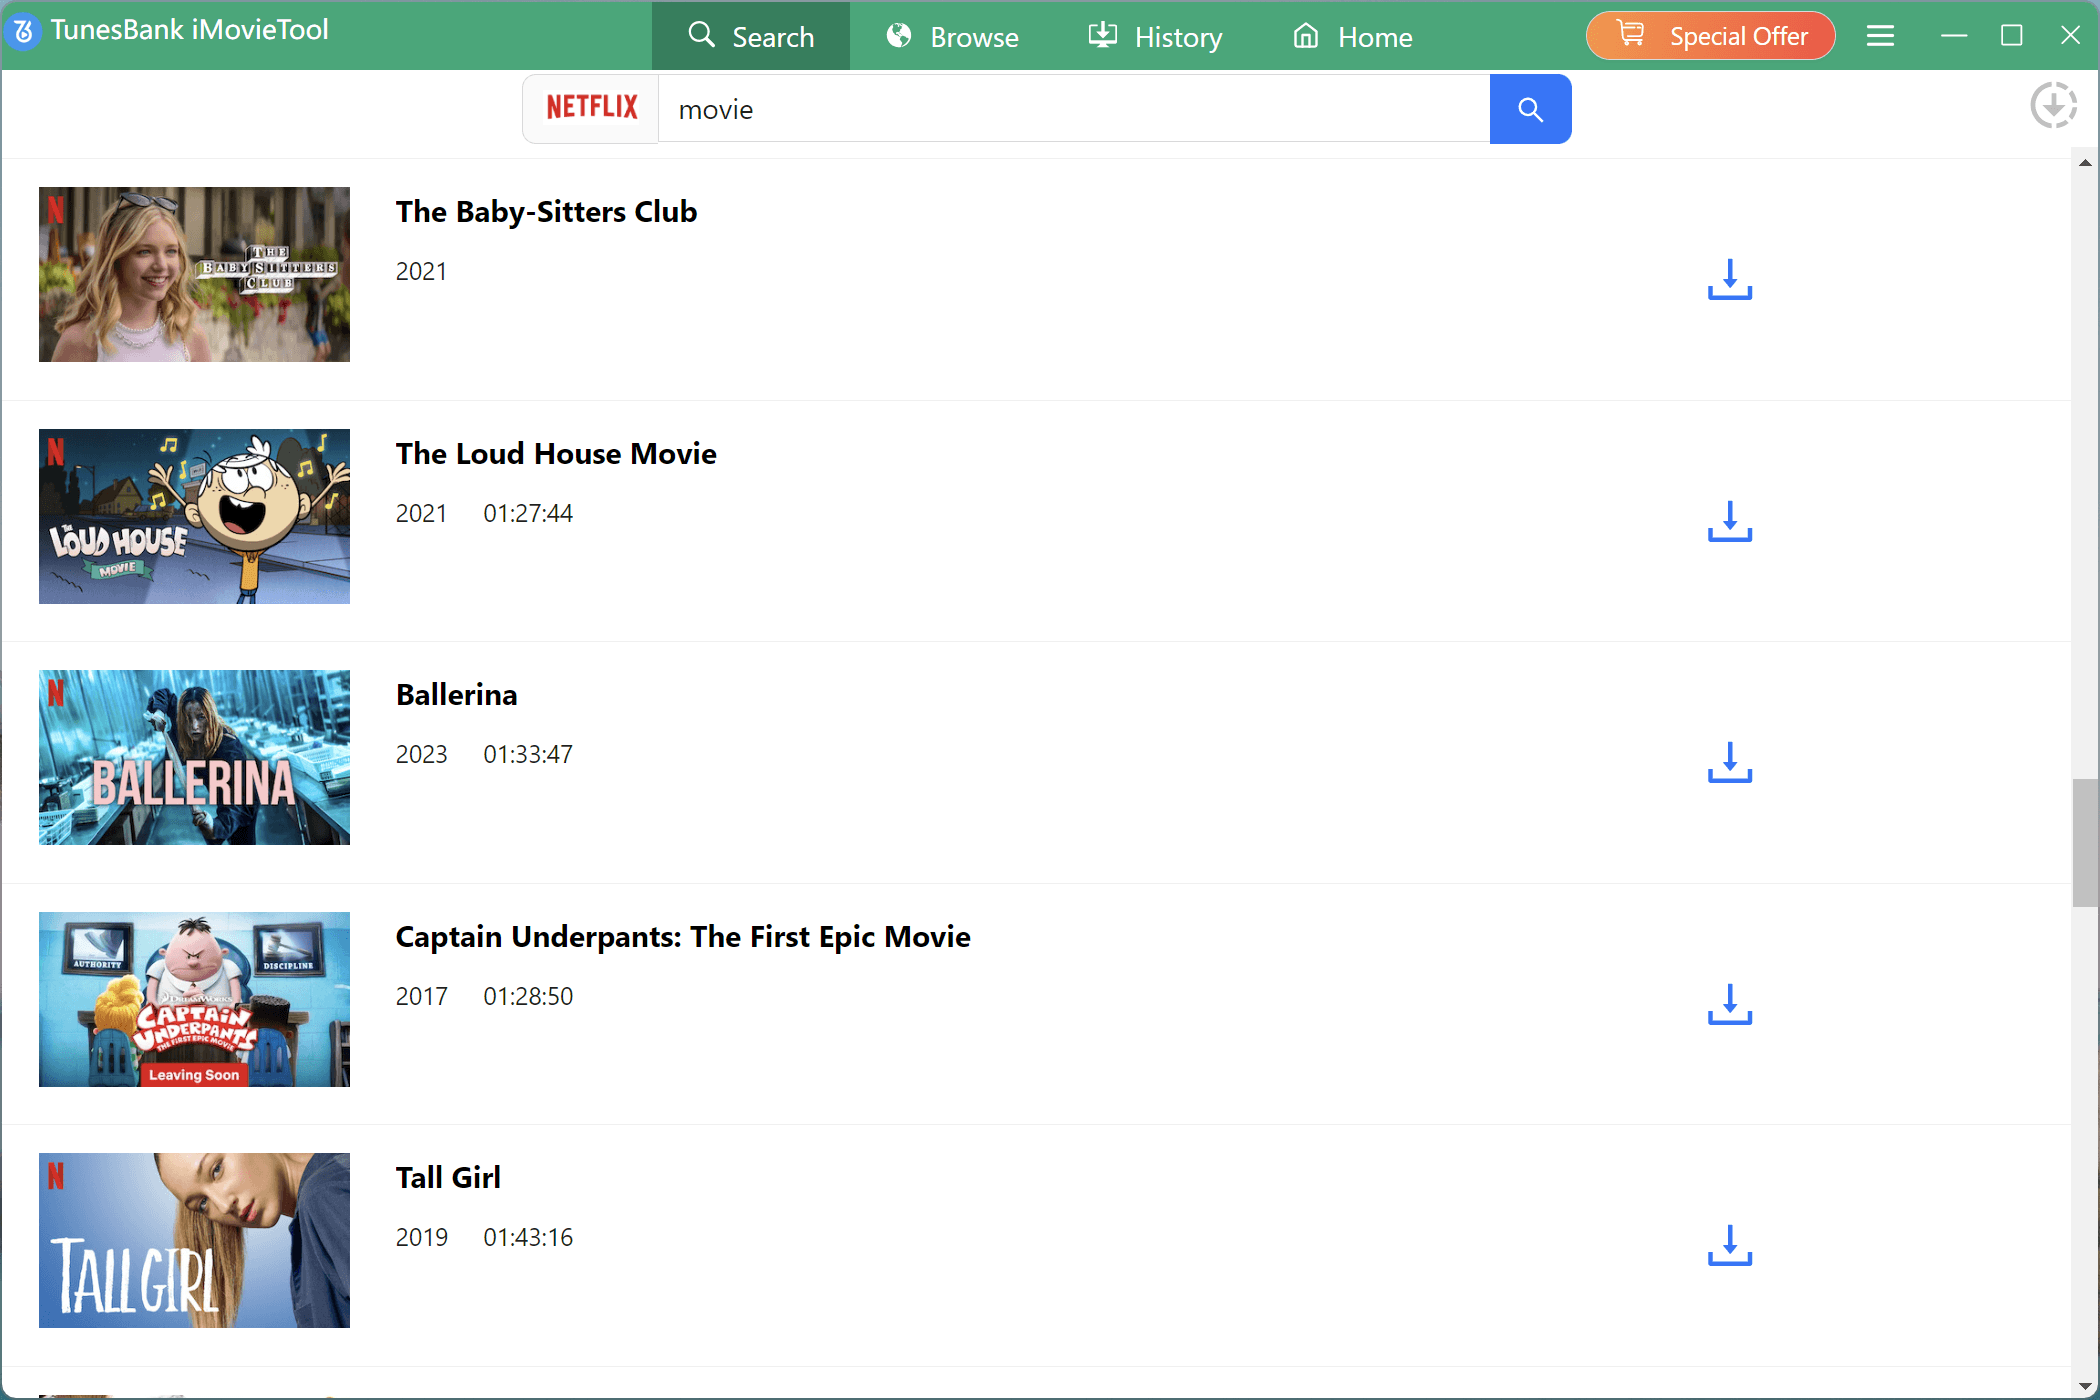The image size is (2100, 1400).
Task: Click year 2023 under Ballerina
Action: point(421,754)
